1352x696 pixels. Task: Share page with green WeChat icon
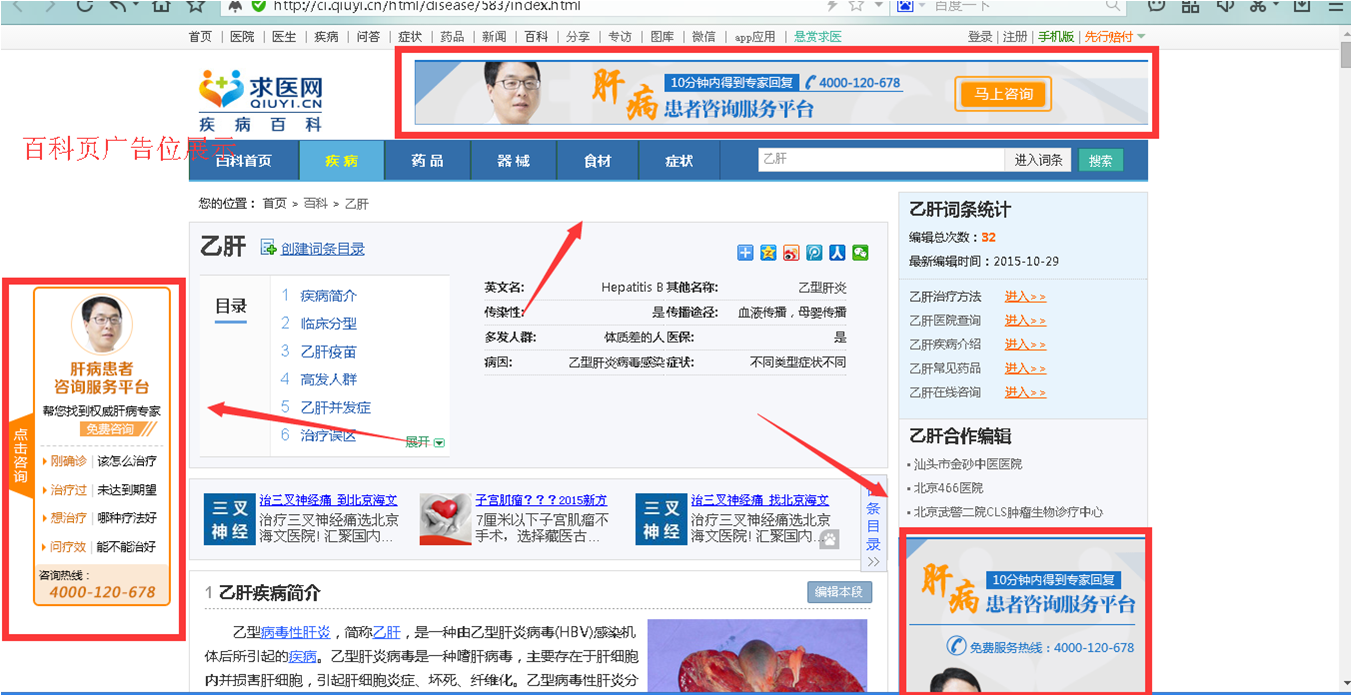click(860, 253)
